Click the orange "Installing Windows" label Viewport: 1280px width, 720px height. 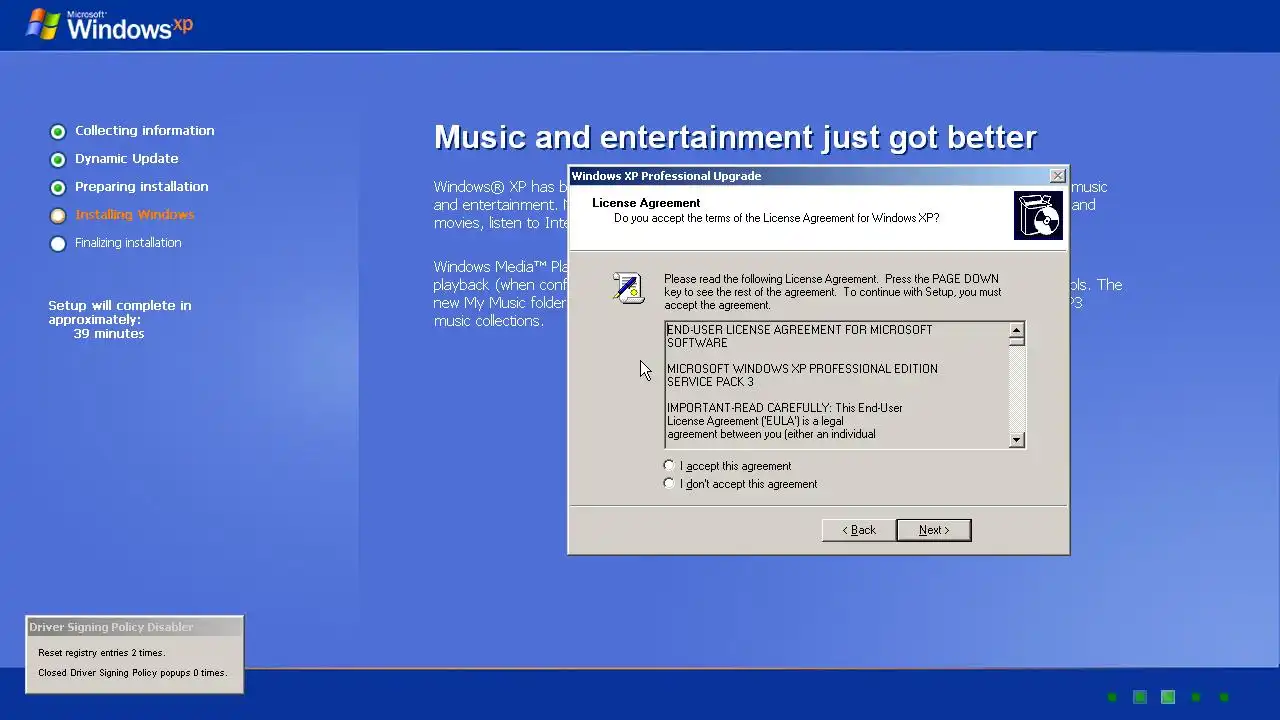tap(135, 215)
